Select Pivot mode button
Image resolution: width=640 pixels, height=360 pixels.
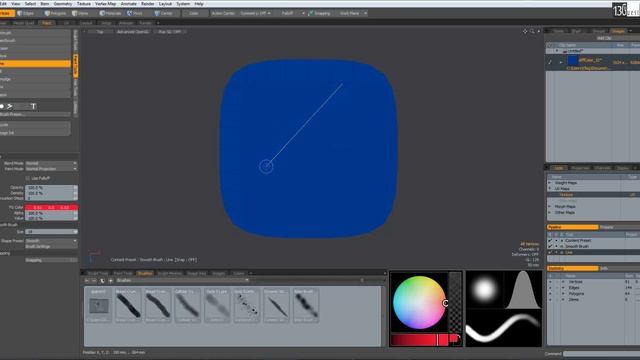pos(135,13)
